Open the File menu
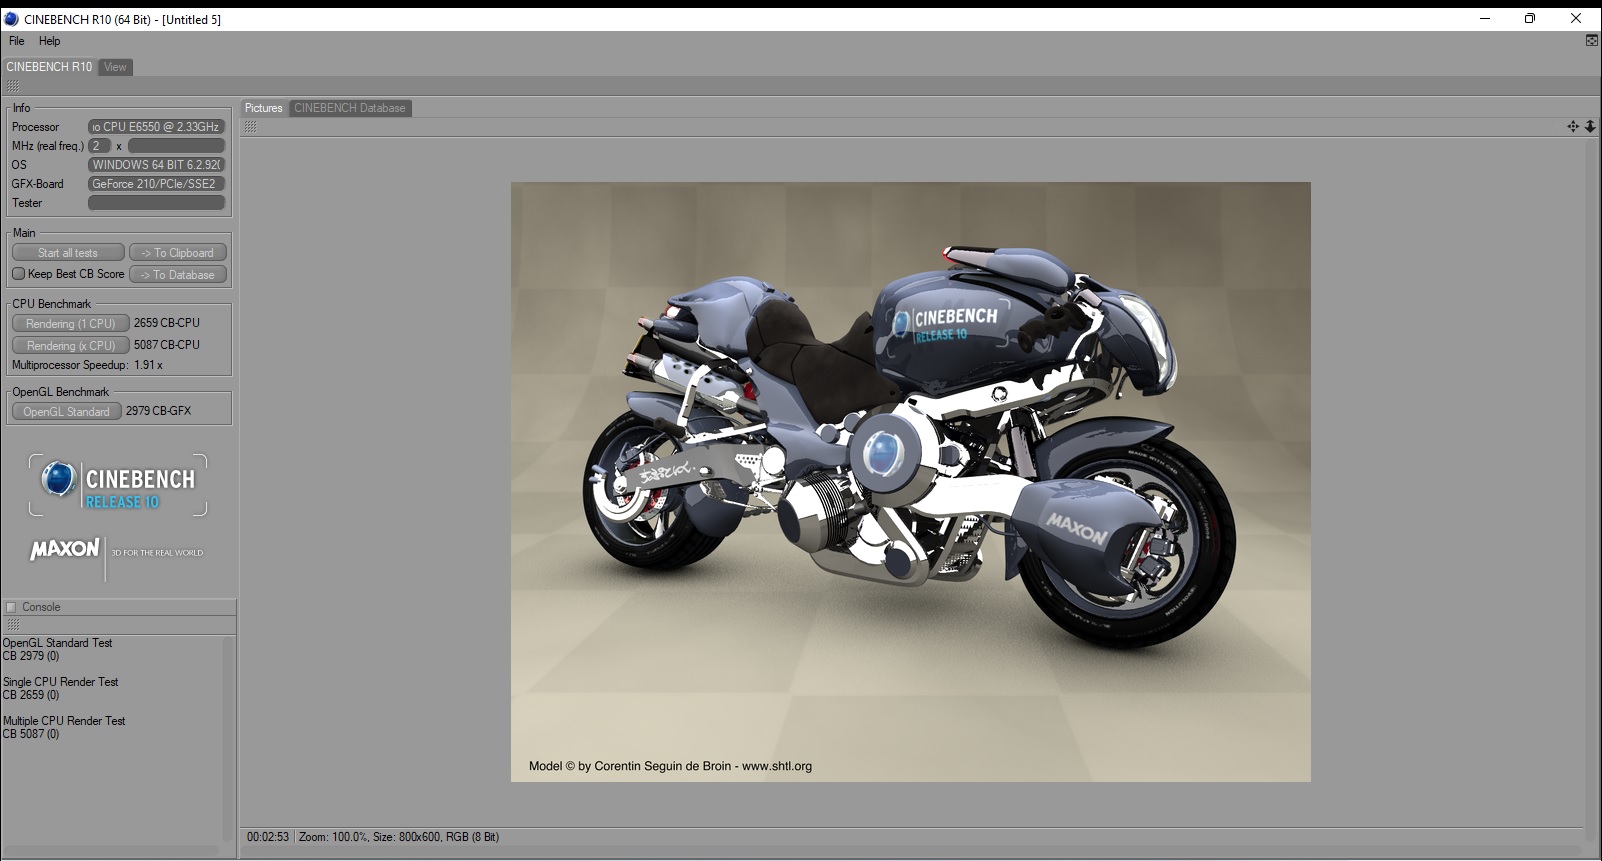Screen dimensions: 1602x861 17,41
